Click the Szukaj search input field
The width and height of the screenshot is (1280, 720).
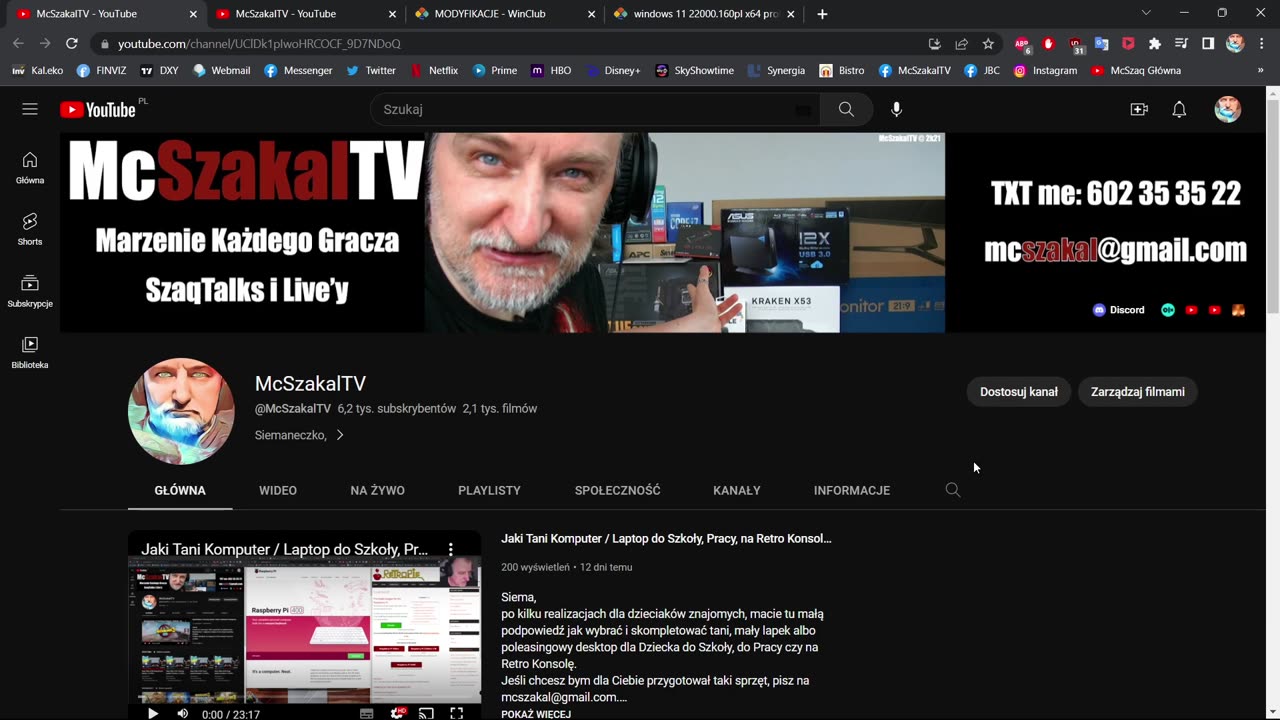595,109
